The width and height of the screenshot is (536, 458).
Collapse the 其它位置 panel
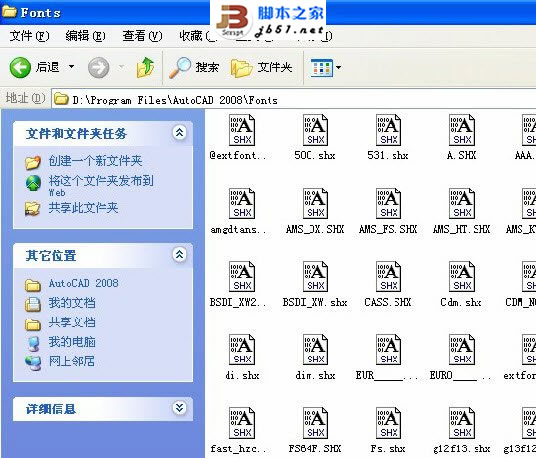[x=179, y=254]
